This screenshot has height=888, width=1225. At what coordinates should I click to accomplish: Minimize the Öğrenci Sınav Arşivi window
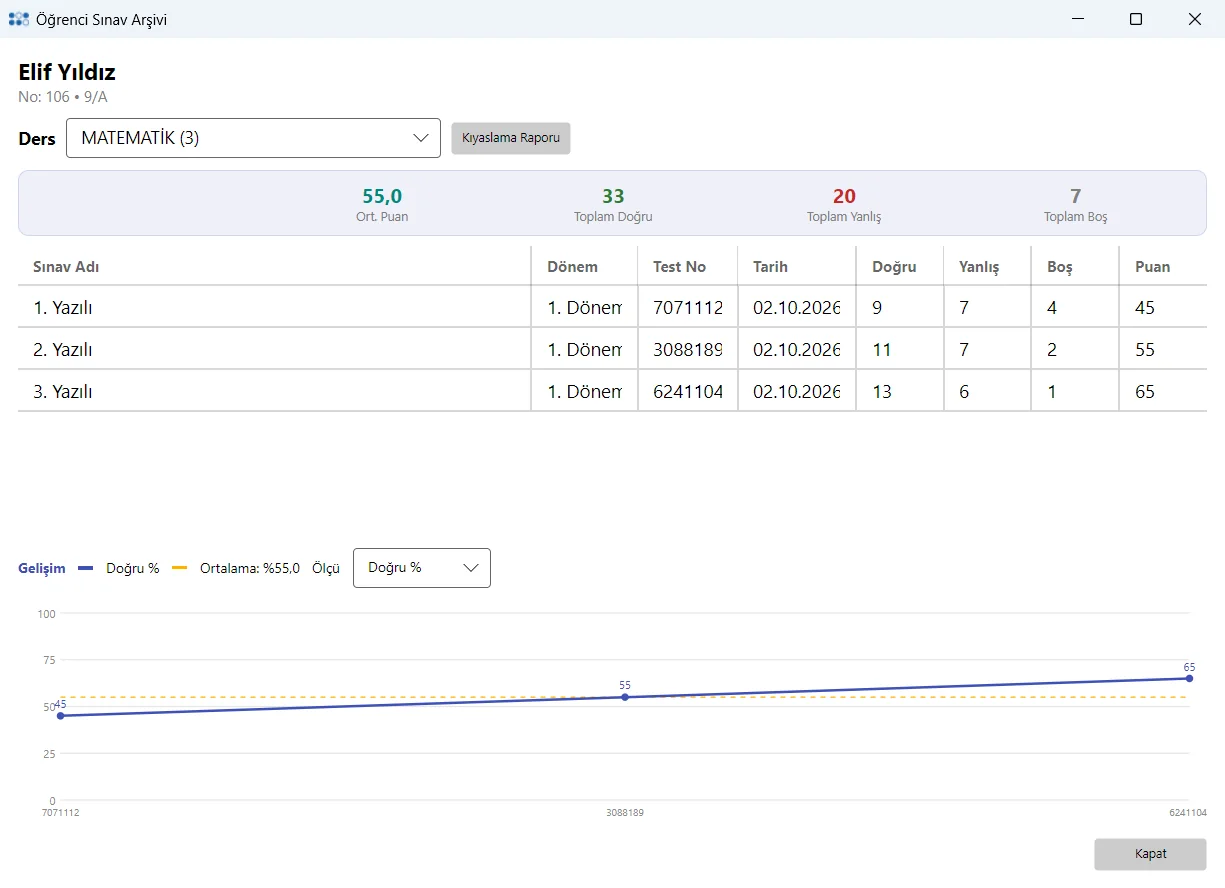[x=1078, y=19]
